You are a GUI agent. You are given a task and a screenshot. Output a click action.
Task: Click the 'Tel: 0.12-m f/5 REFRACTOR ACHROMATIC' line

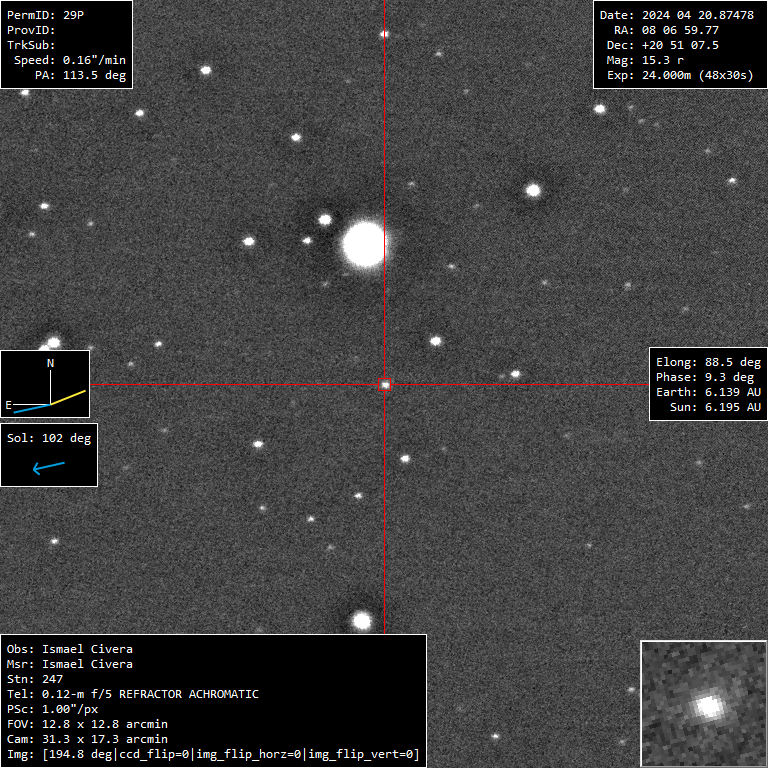[133, 694]
